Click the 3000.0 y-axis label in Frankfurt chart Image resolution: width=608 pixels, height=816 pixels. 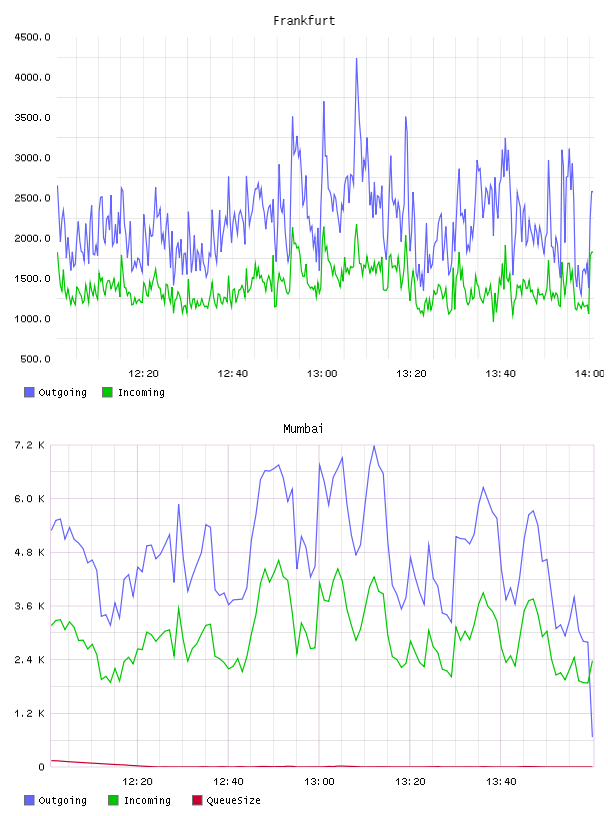coord(32,158)
